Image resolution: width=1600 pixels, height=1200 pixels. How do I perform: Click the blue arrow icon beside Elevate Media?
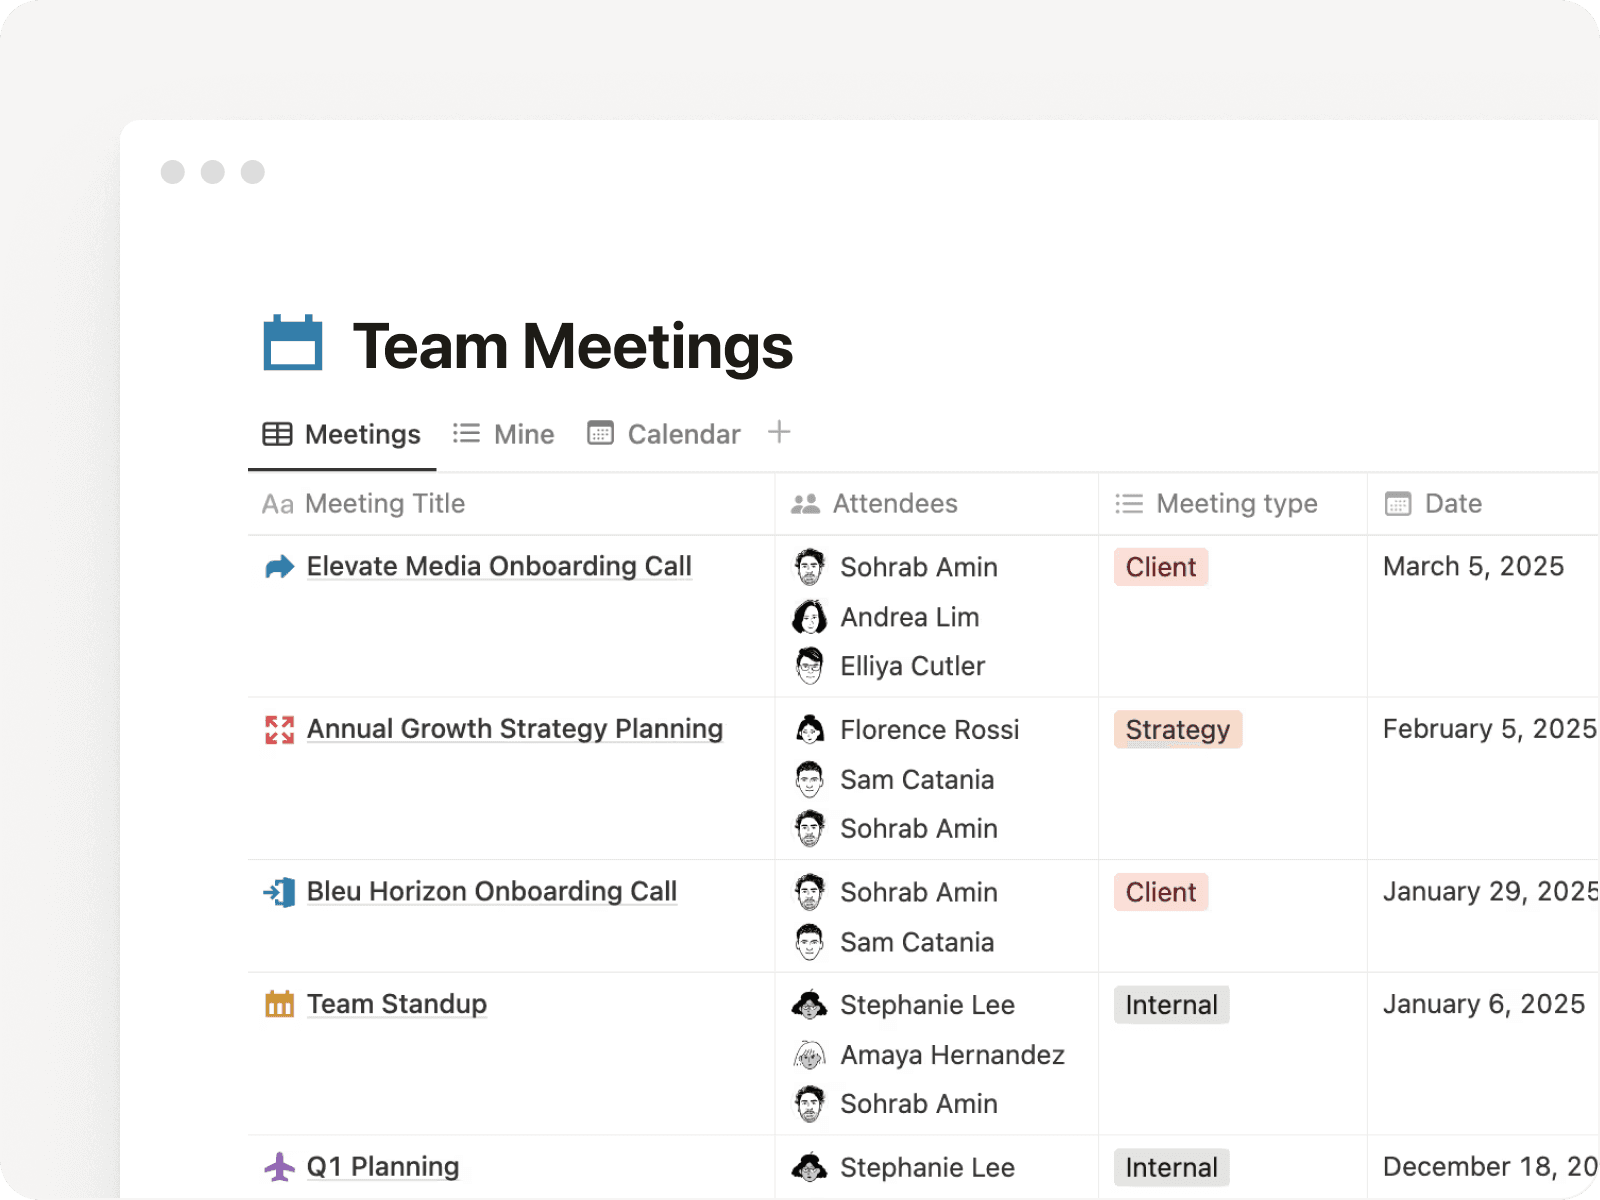(279, 567)
